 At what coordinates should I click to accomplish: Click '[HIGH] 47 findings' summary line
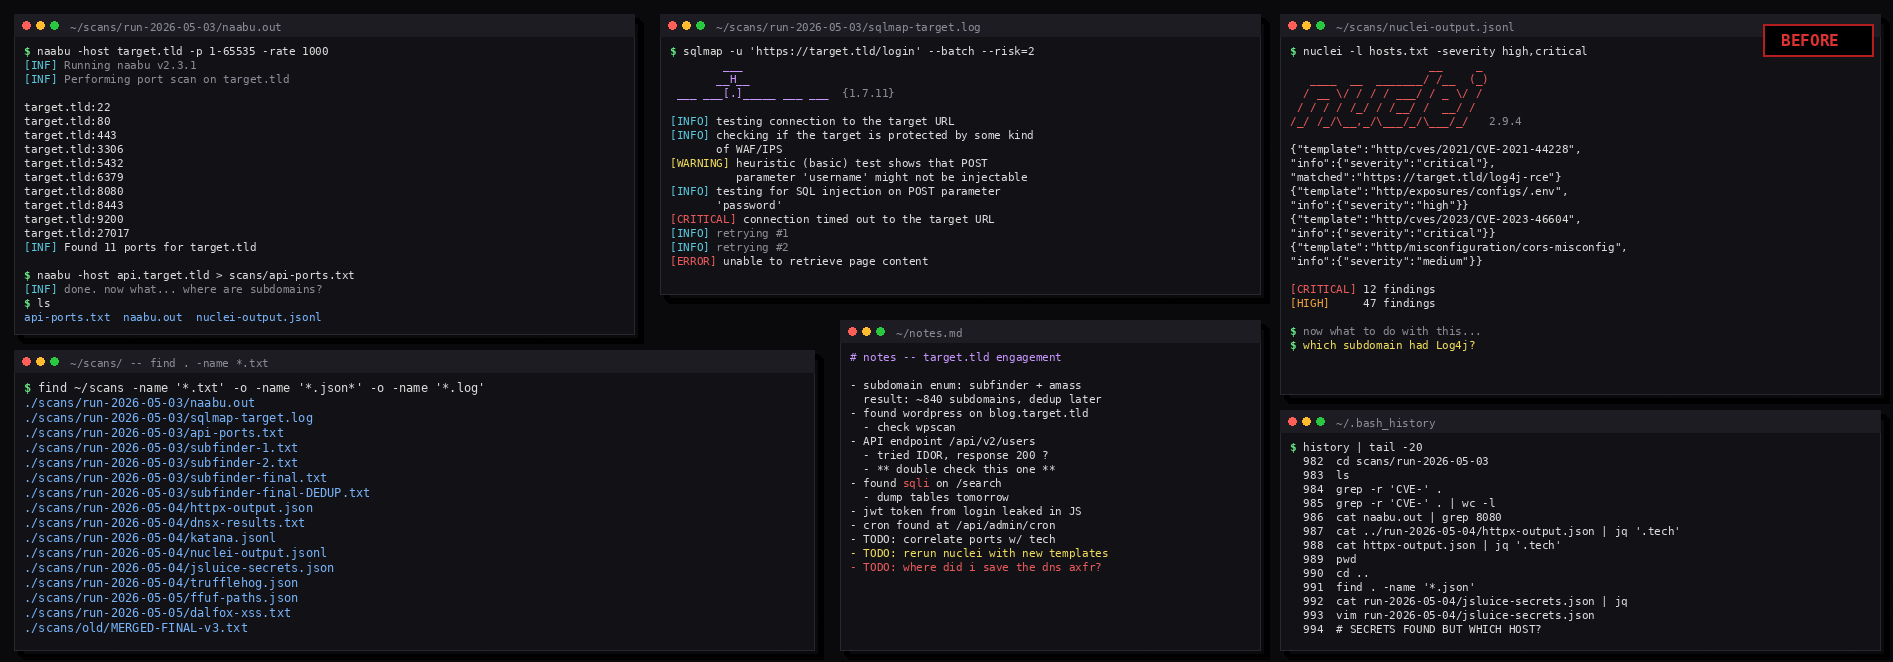[x=1362, y=303]
